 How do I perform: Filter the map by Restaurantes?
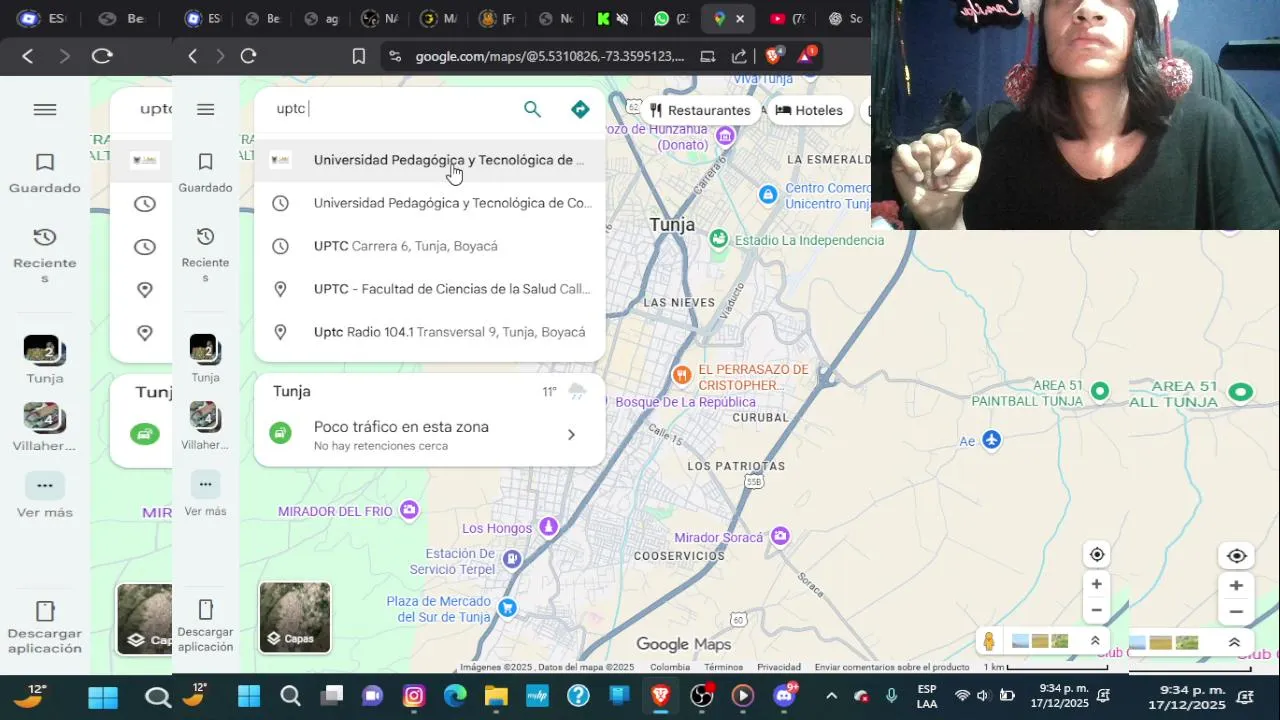click(700, 110)
